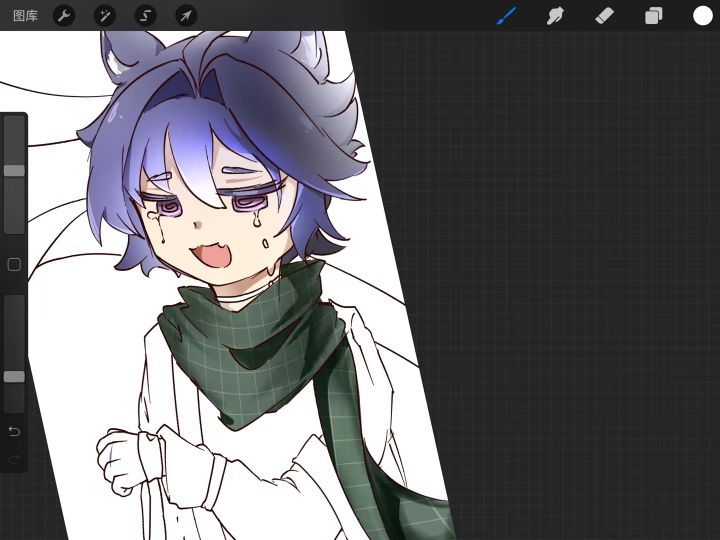The width and height of the screenshot is (720, 540).
Task: Select the Smudge tool
Action: point(556,16)
